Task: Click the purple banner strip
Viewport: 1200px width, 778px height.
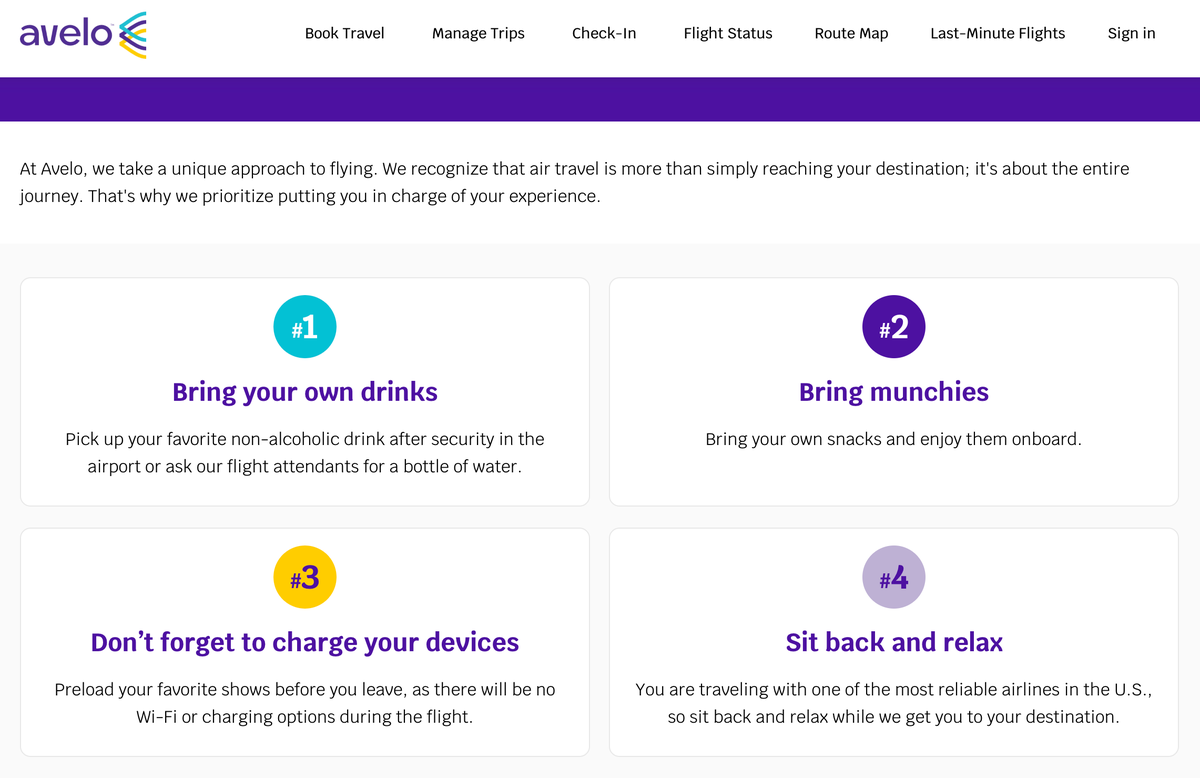Action: tap(600, 99)
